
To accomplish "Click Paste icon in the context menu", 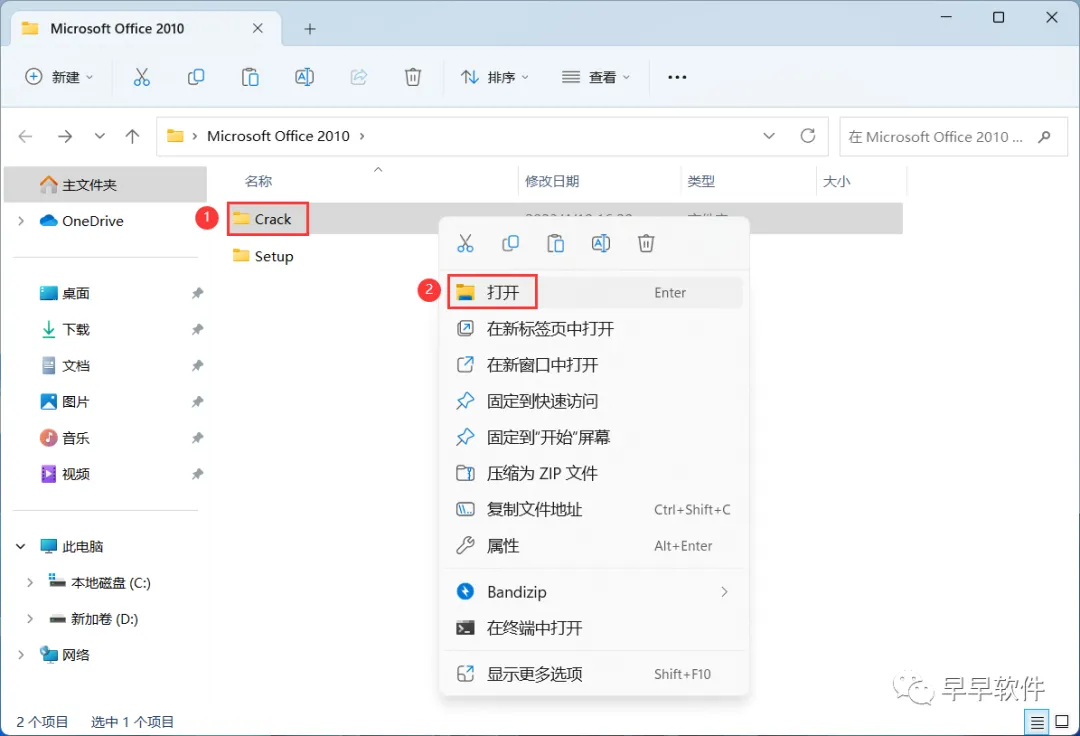I will tap(555, 243).
